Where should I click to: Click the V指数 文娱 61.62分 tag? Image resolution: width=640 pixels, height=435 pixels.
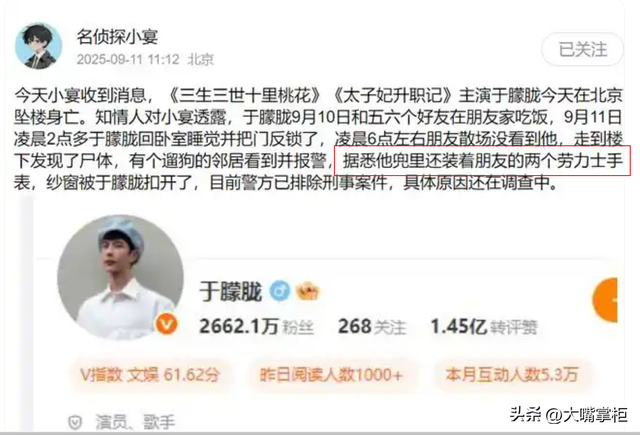point(150,375)
